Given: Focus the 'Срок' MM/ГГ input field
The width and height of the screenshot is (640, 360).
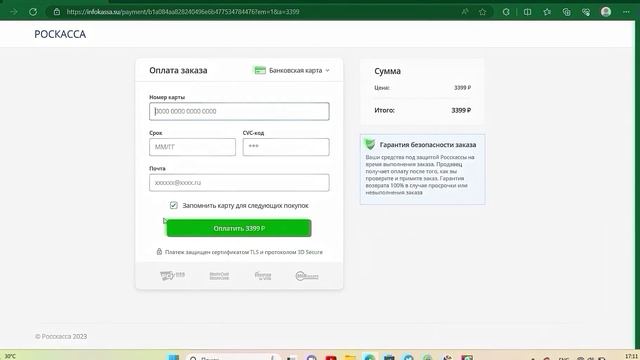Looking at the screenshot, I should [x=192, y=147].
